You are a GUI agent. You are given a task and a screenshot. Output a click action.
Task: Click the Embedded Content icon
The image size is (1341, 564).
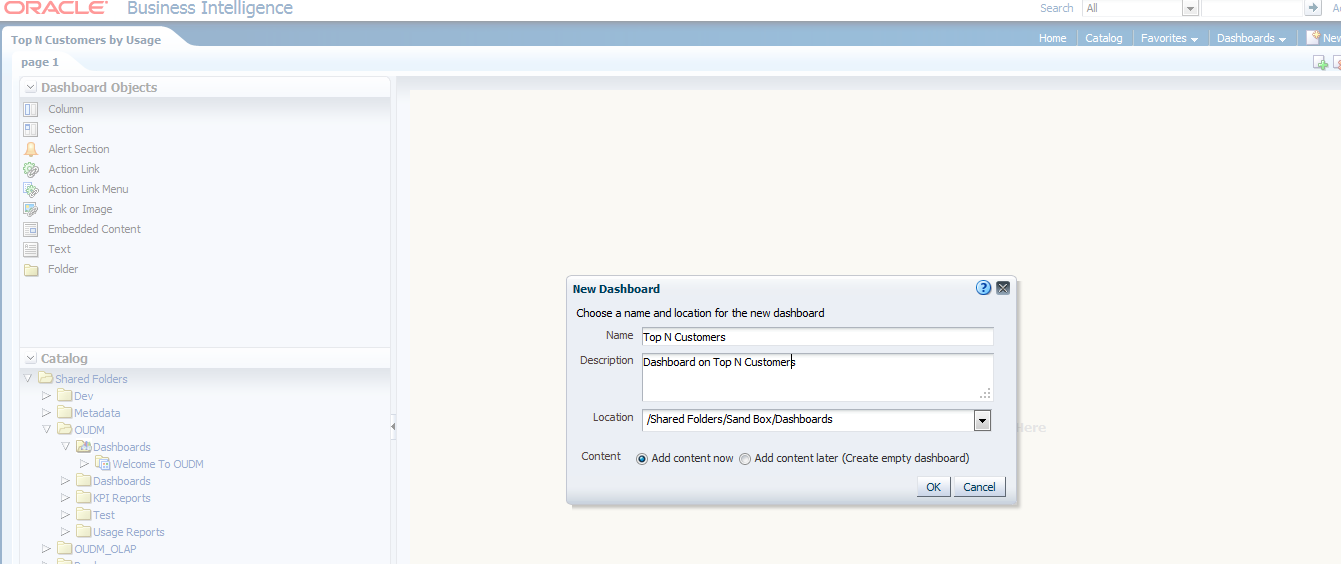pos(31,229)
